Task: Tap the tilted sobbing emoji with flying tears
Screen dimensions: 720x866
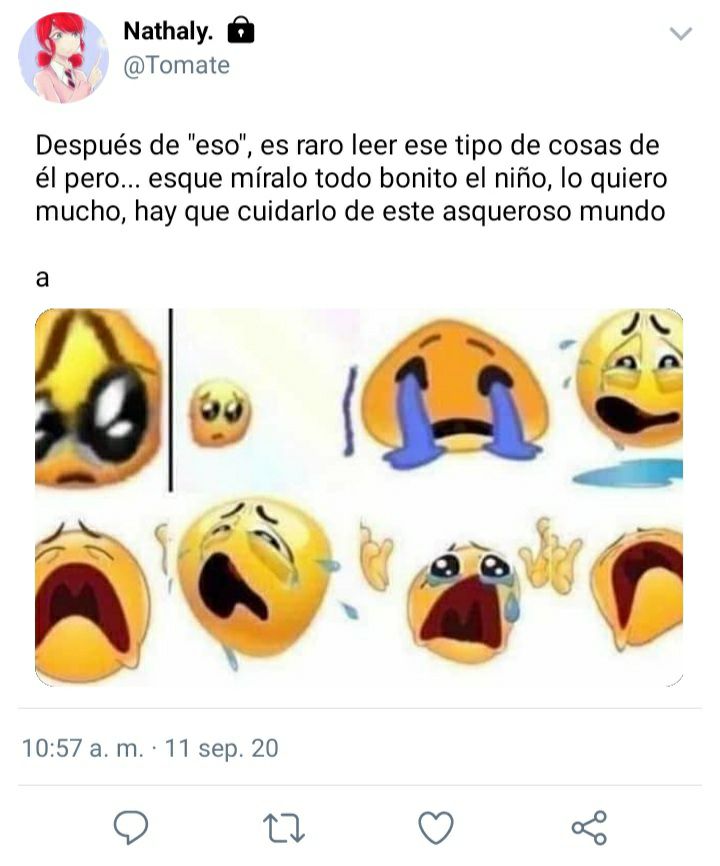Action: [256, 574]
